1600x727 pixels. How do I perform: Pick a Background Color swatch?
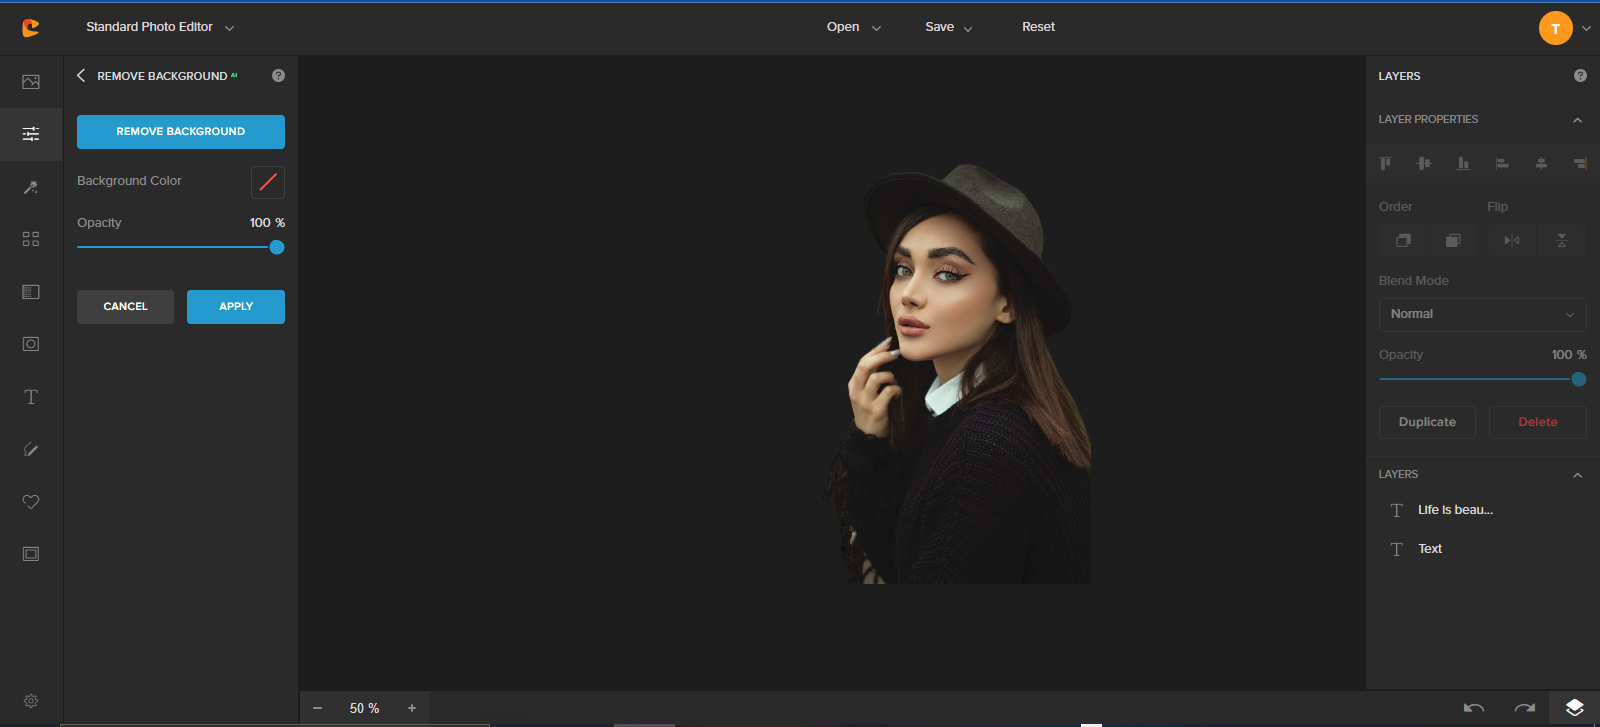coord(268,182)
